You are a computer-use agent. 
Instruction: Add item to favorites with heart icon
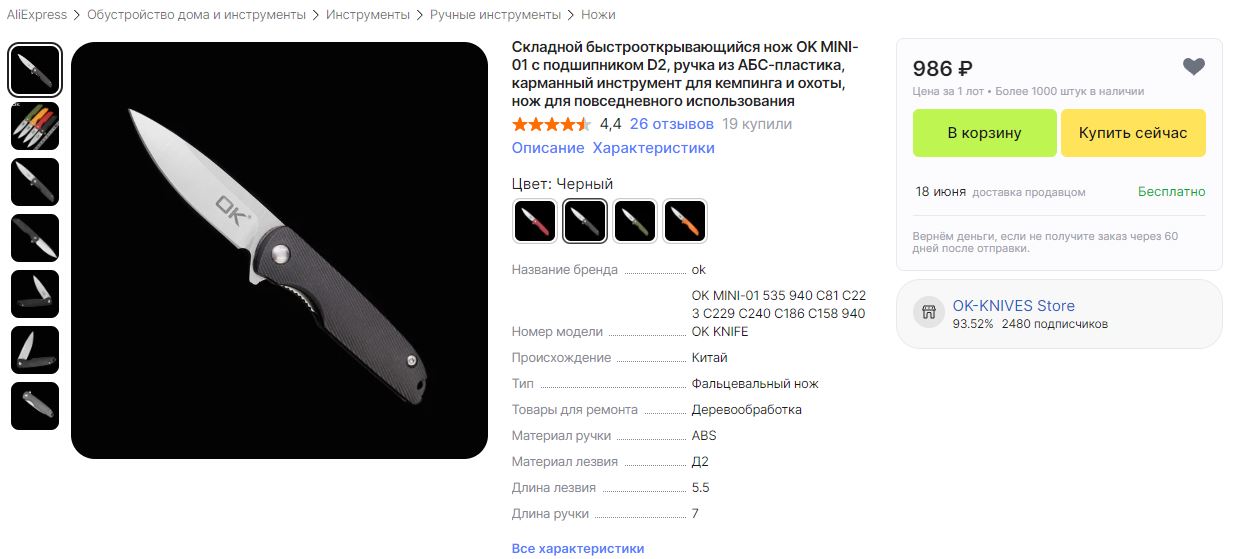tap(1193, 67)
